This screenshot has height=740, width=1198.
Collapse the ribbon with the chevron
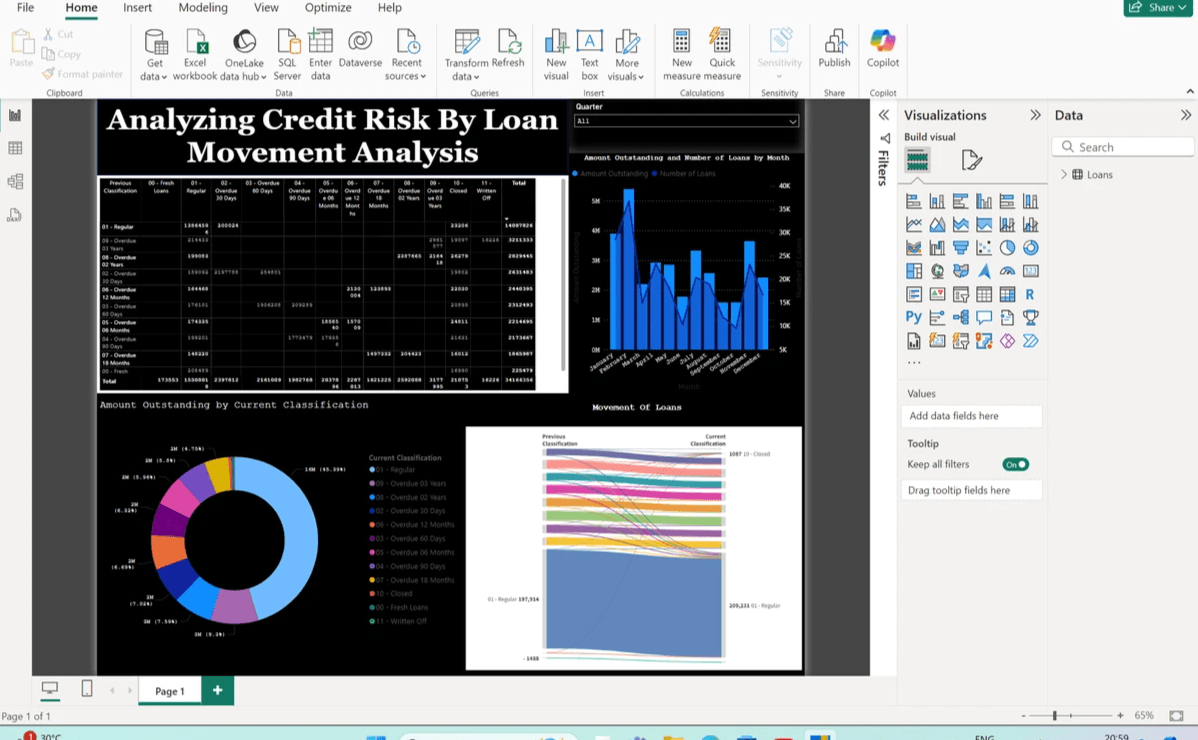point(1190,92)
